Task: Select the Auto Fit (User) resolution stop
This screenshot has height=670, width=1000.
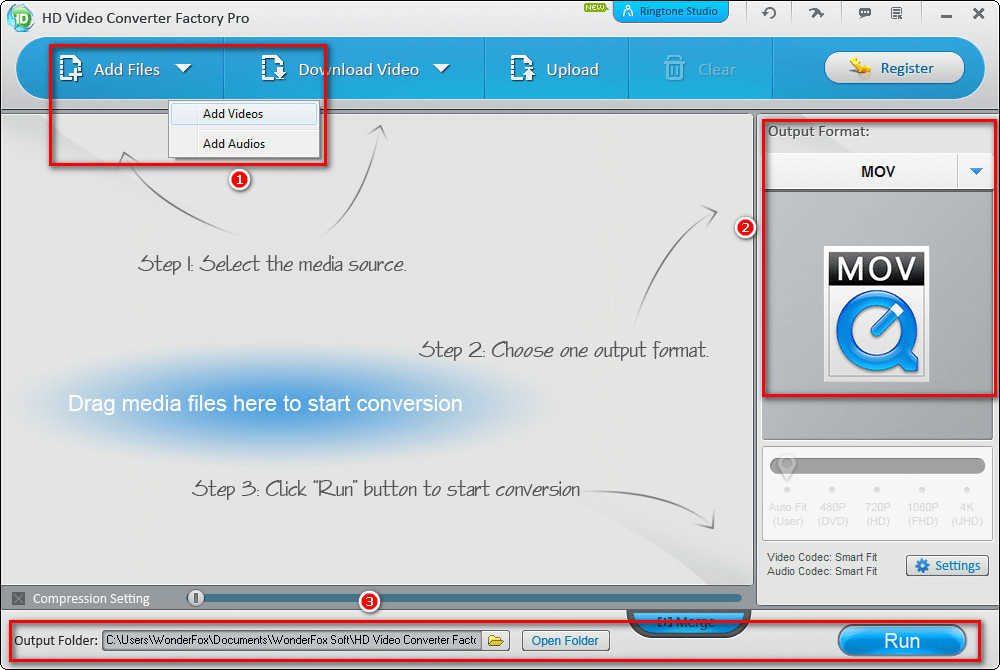Action: pyautogui.click(x=788, y=508)
